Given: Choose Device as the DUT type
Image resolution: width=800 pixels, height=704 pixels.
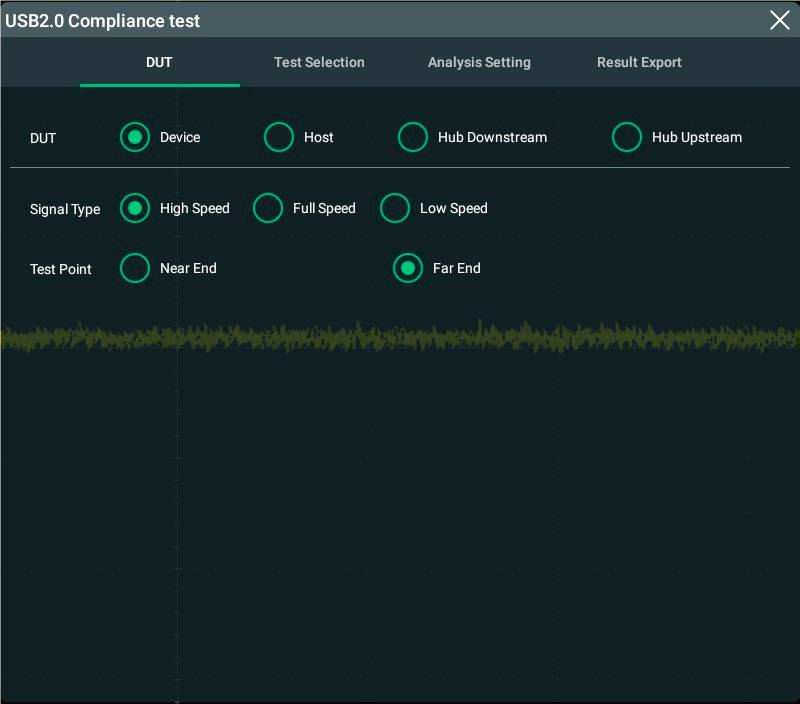Looking at the screenshot, I should click(x=135, y=137).
